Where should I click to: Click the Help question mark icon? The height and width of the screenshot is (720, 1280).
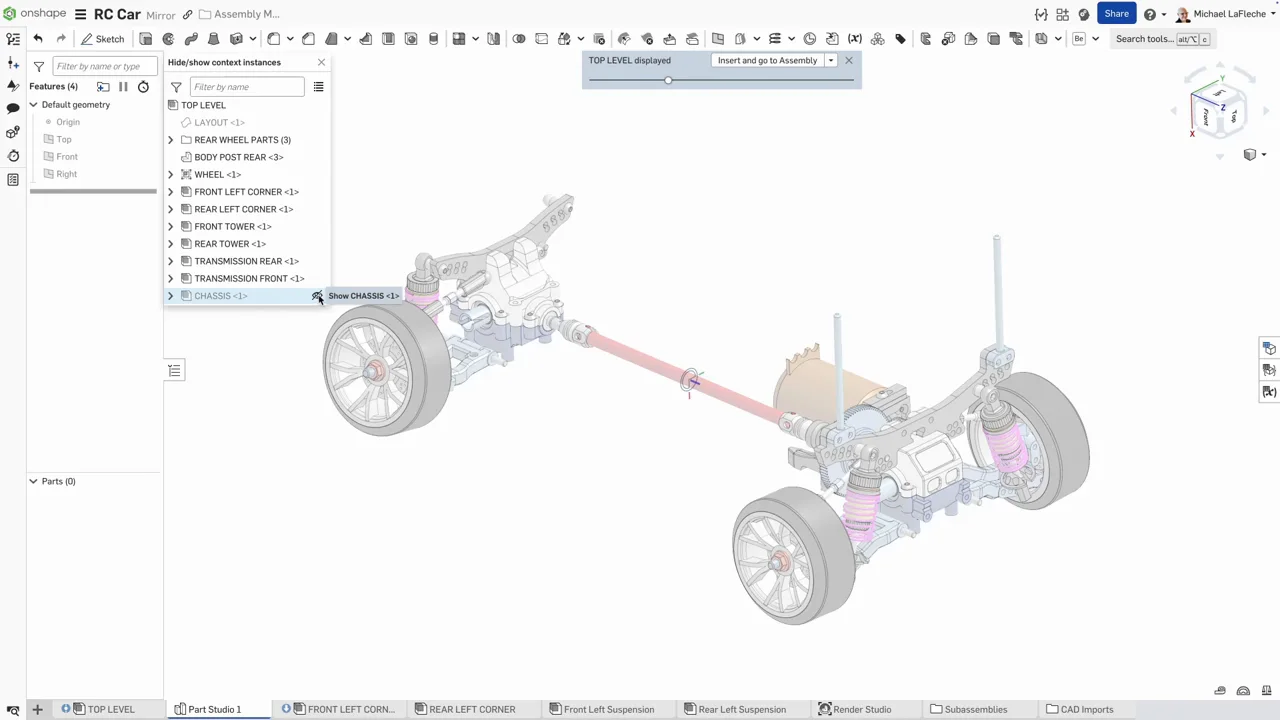1150,14
